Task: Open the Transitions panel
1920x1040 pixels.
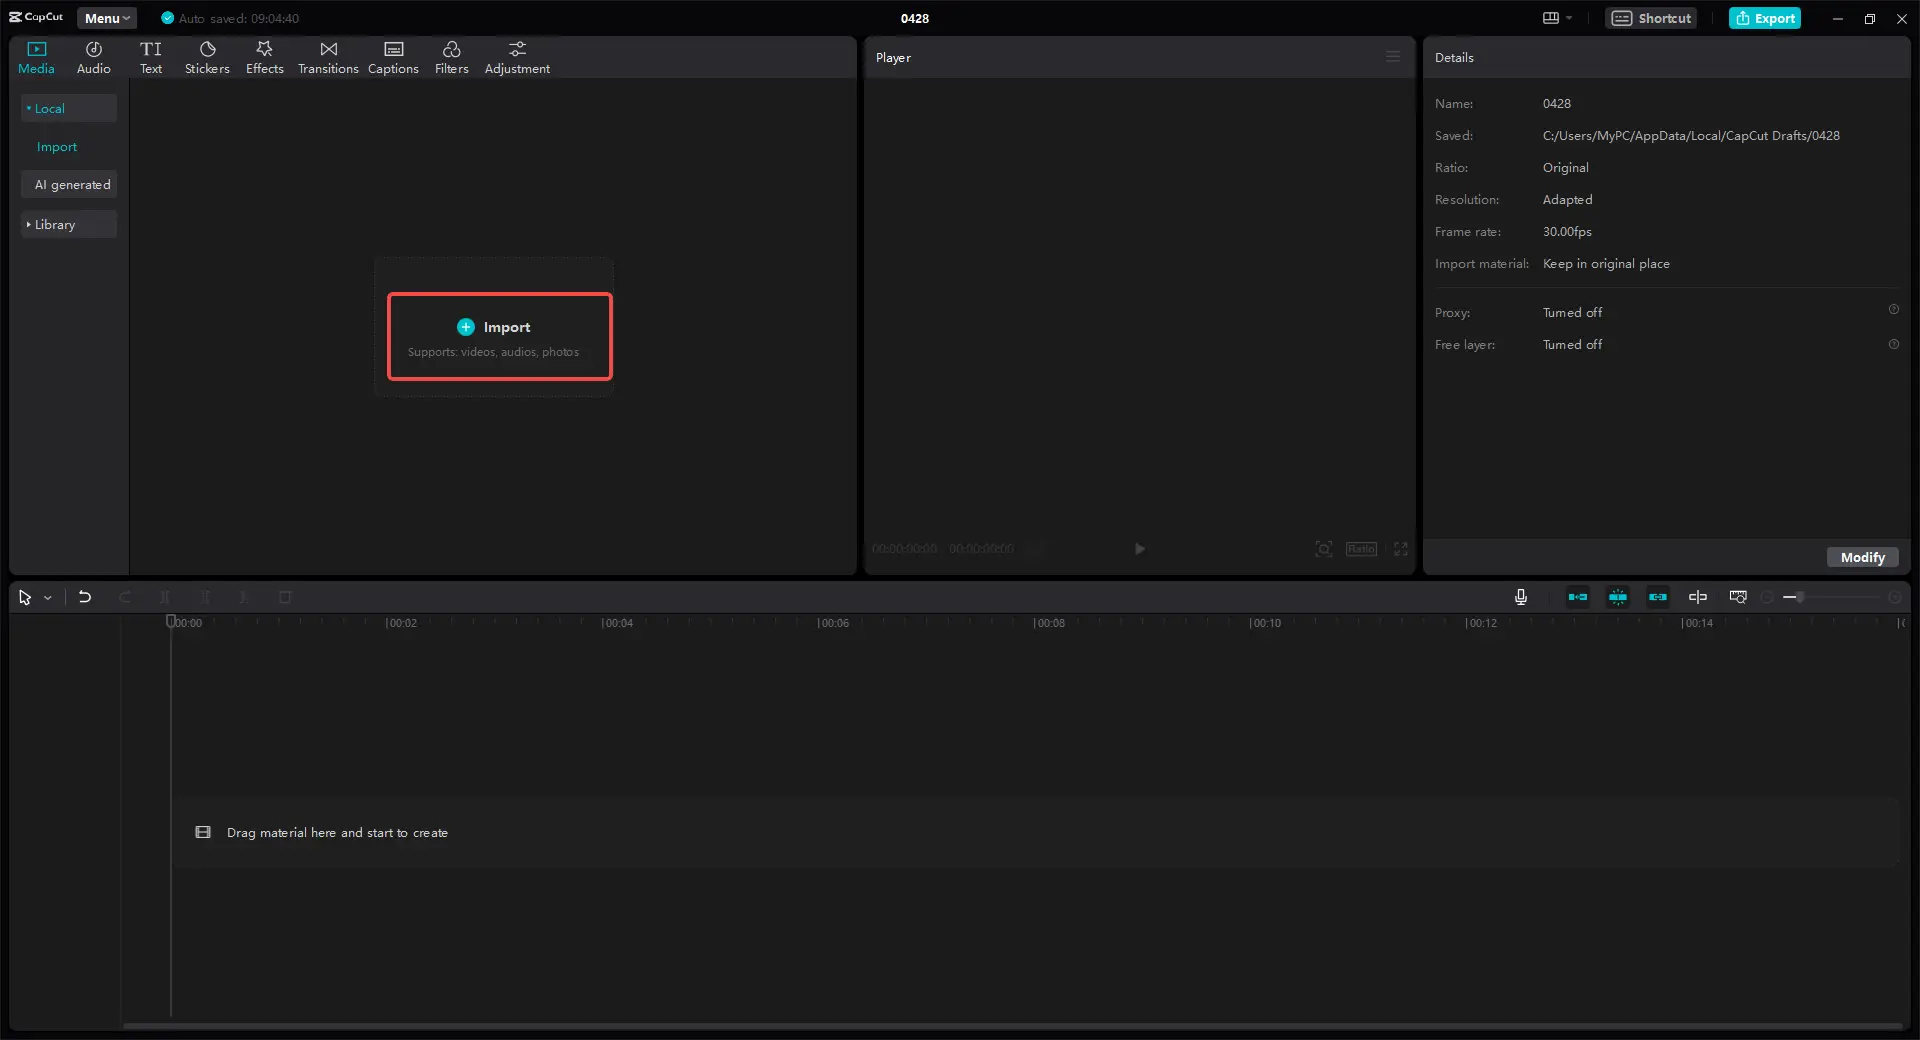Action: (327, 56)
